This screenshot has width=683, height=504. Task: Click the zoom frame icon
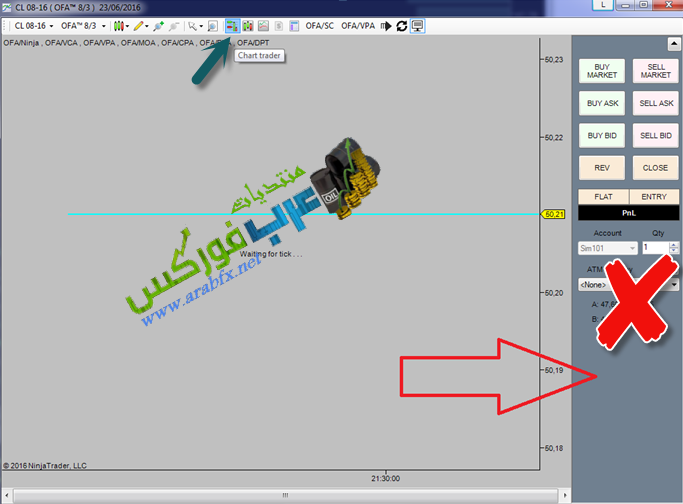point(212,26)
